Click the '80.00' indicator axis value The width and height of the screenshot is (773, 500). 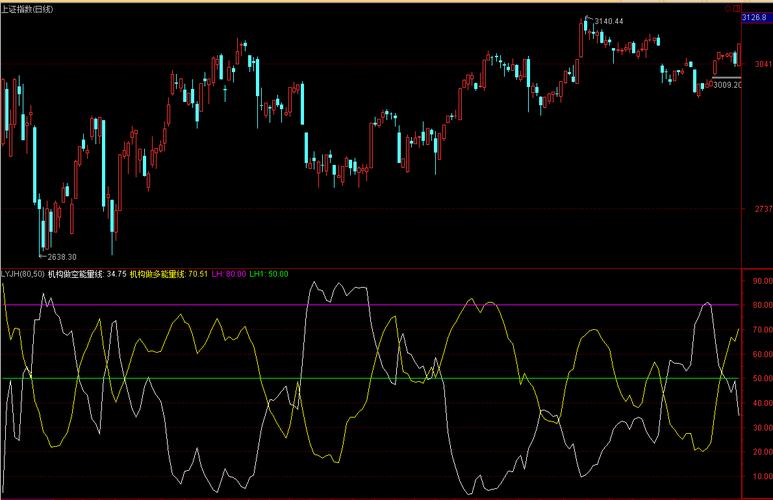point(762,305)
